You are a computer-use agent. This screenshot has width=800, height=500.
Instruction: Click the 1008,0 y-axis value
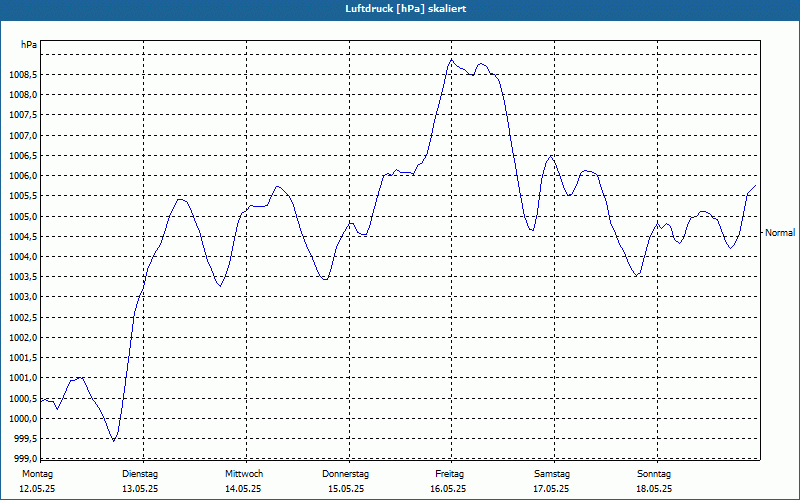(23, 95)
